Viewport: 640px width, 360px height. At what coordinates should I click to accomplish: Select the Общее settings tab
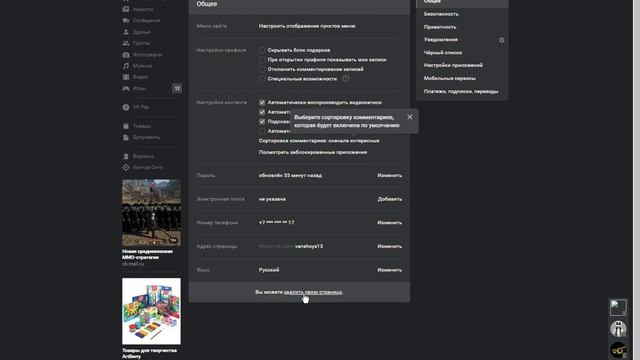pos(462,2)
